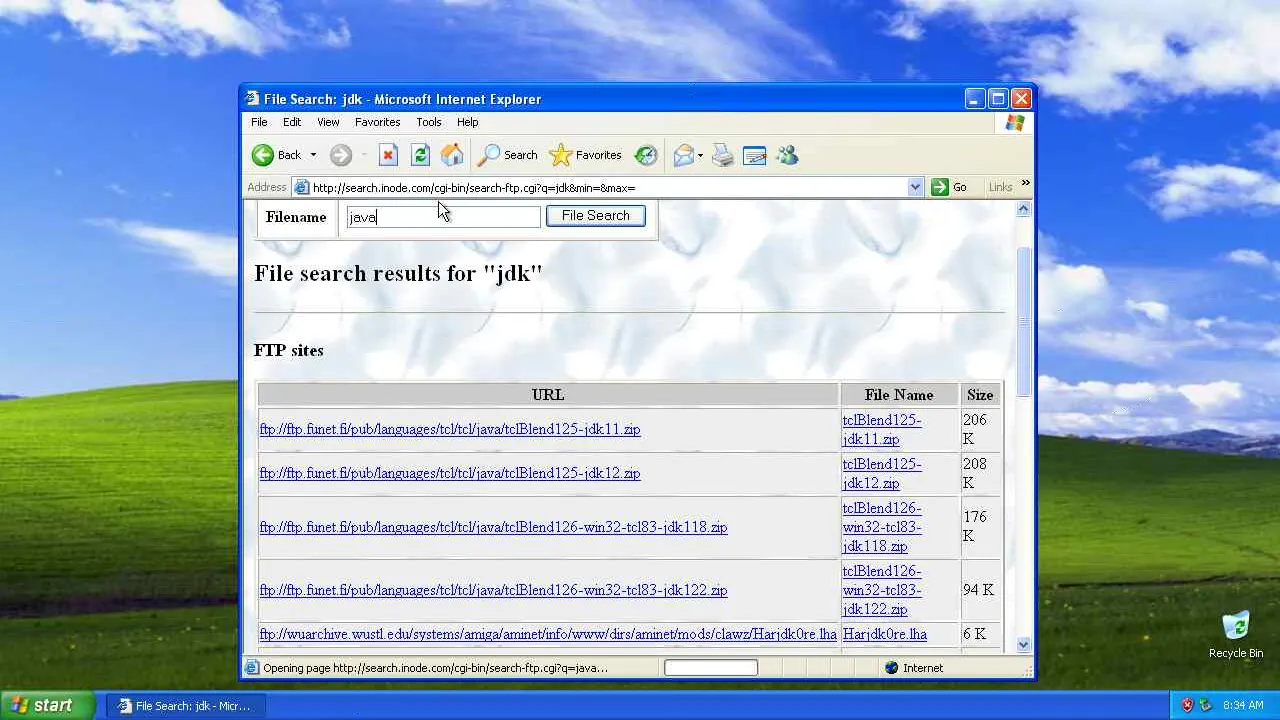The image size is (1280, 720).
Task: Click the File Search button
Action: click(596, 216)
